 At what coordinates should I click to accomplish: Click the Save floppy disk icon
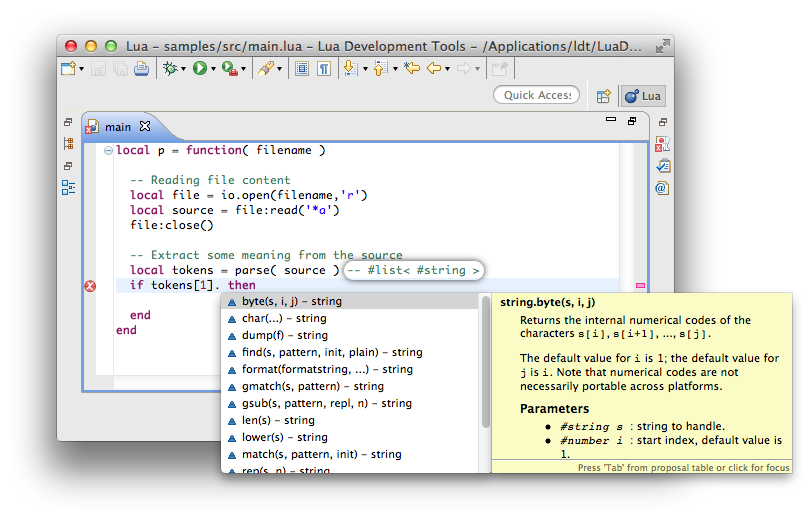point(98,68)
